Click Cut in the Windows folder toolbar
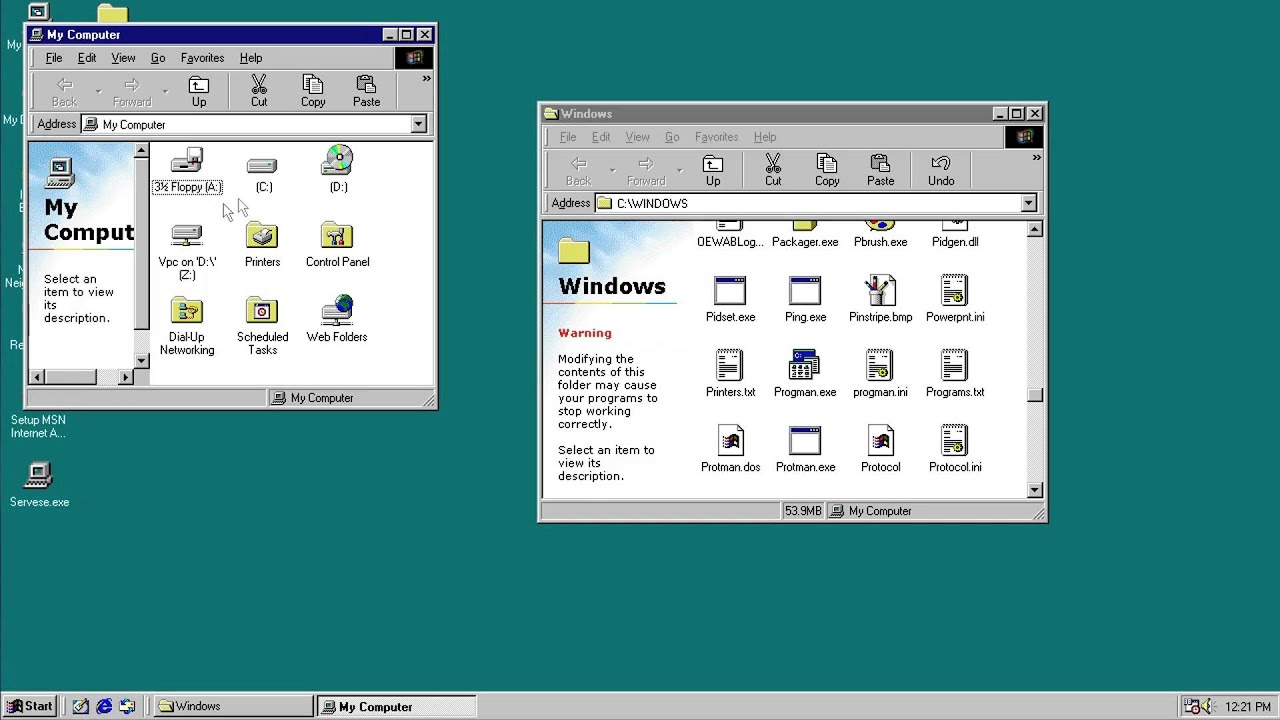The height and width of the screenshot is (720, 1280). tap(773, 170)
